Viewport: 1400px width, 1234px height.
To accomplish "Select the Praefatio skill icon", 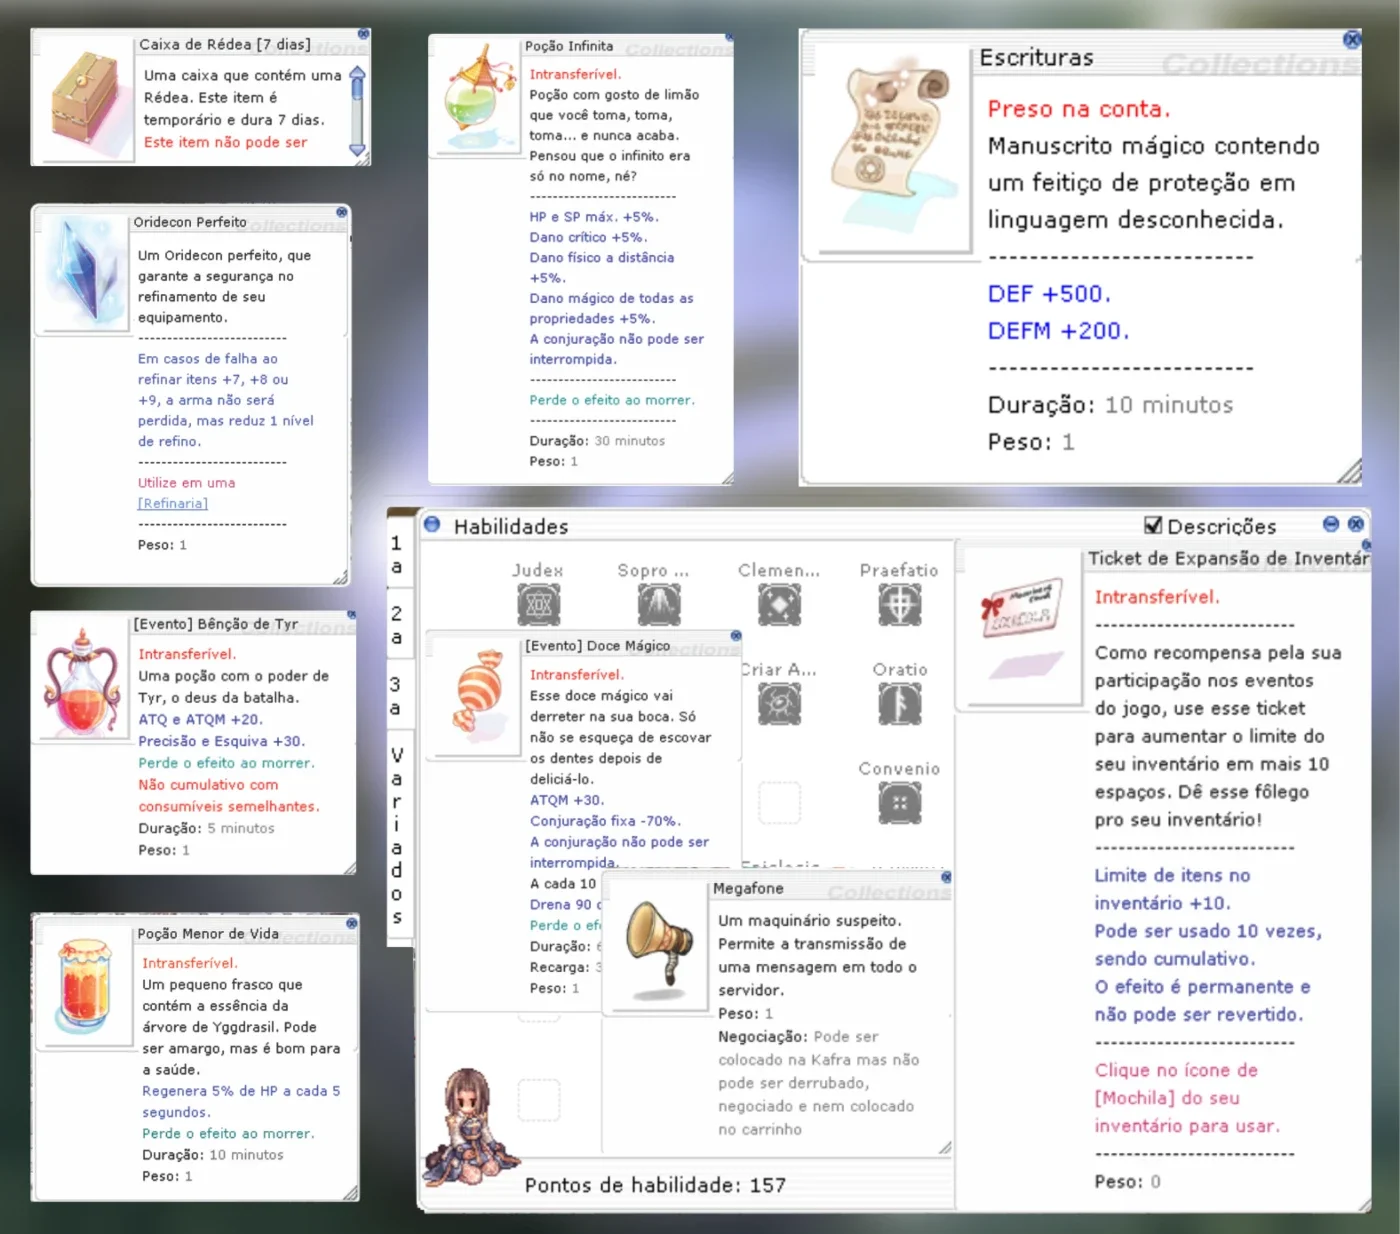I will pos(899,604).
